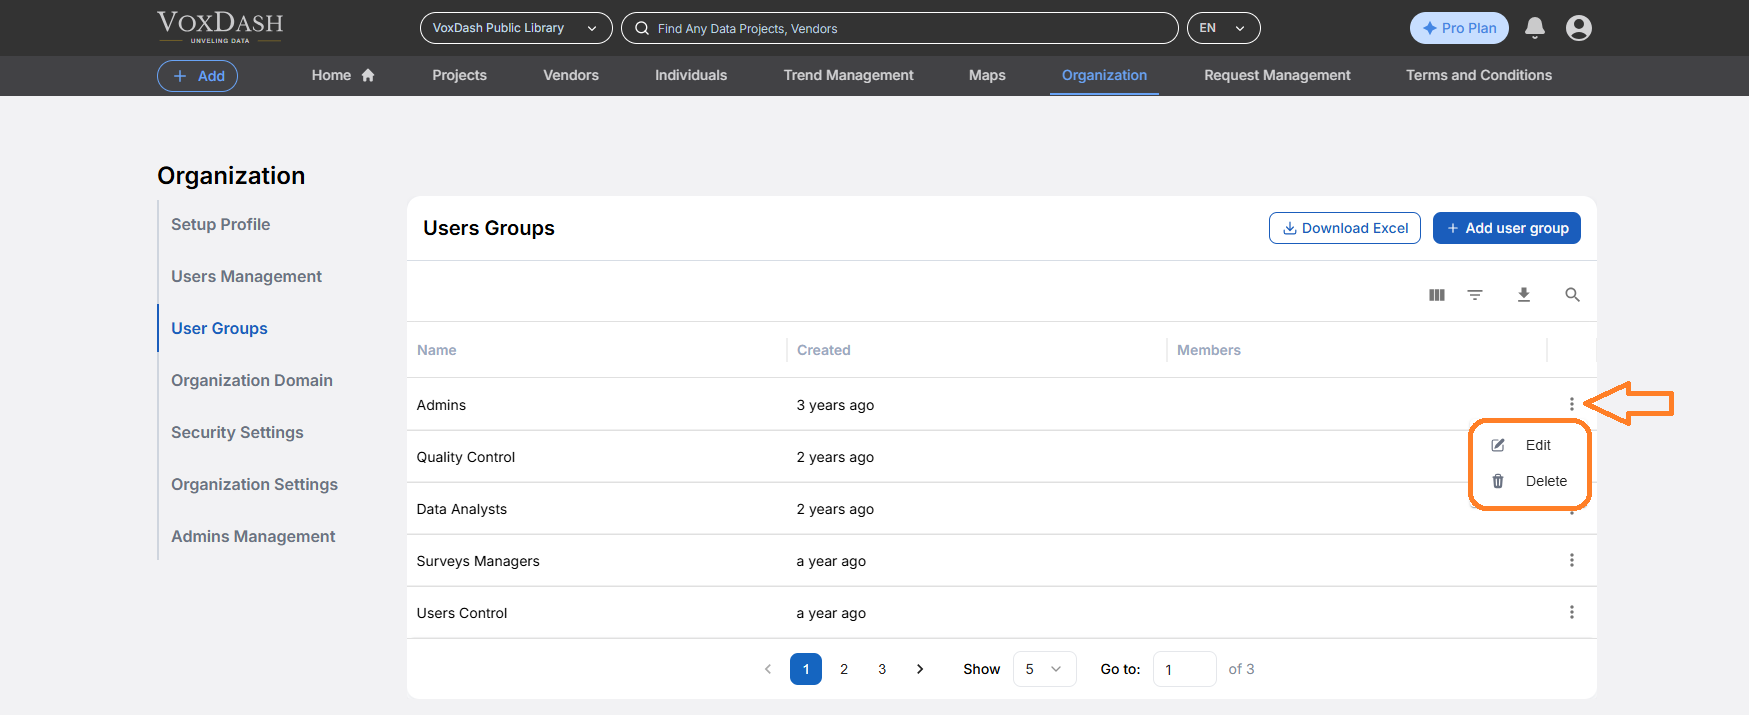Open the Terms and Conditions tab
This screenshot has height=715, width=1749.
coord(1479,75)
